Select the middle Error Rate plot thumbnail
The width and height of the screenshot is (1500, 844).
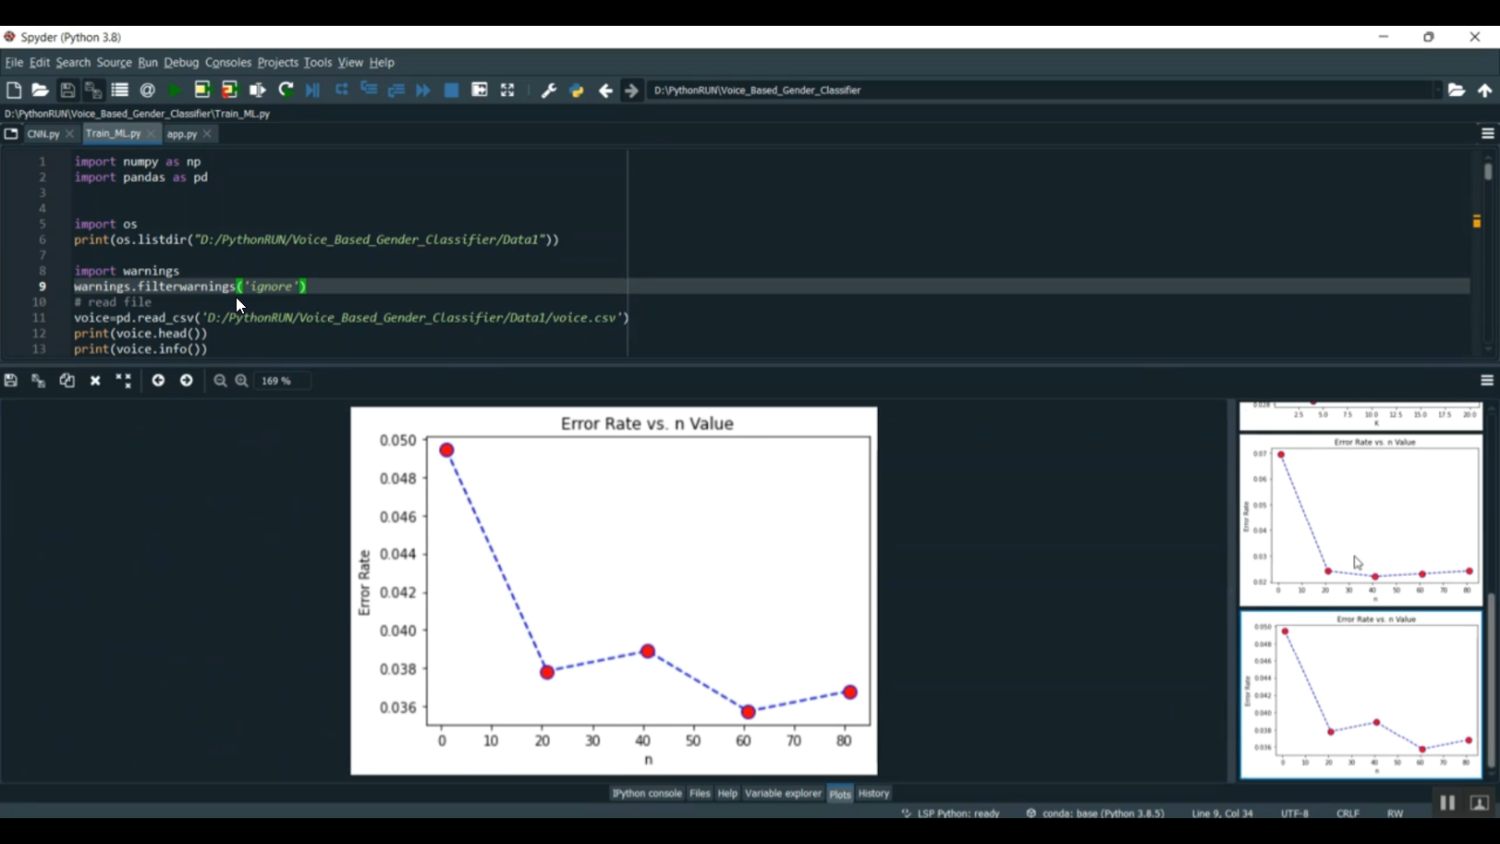pyautogui.click(x=1360, y=520)
